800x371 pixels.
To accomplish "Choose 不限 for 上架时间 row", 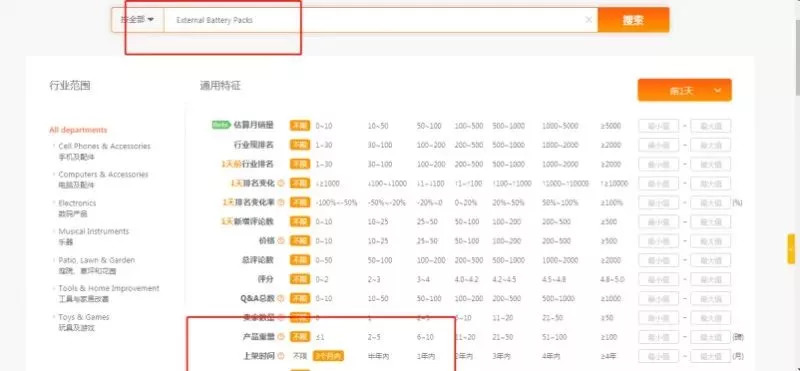I will pos(299,356).
